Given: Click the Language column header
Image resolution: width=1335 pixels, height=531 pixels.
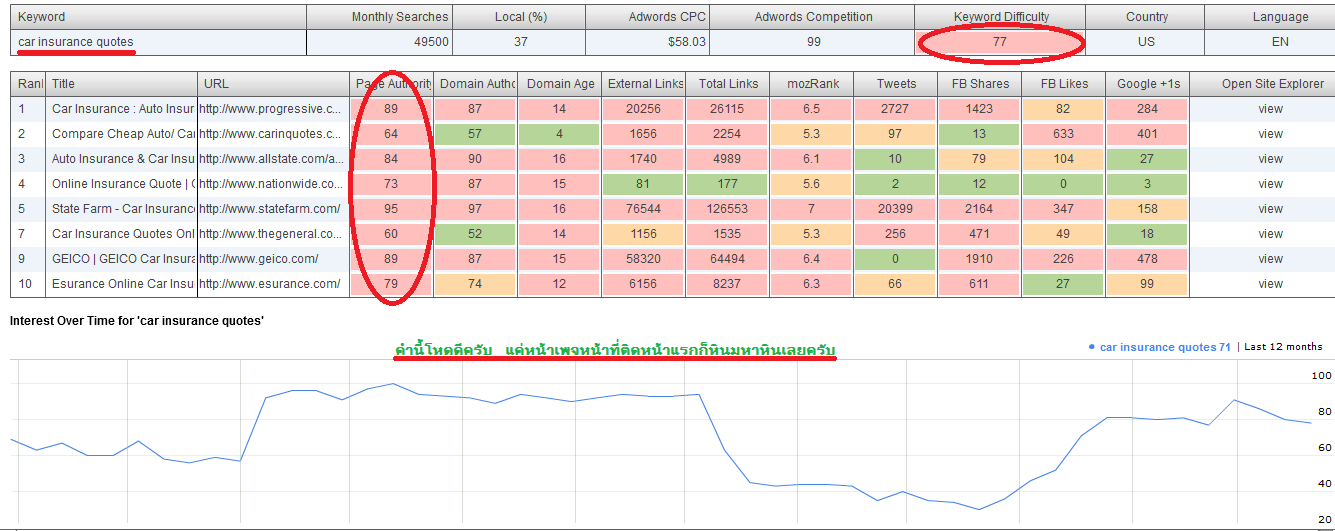Looking at the screenshot, I should pyautogui.click(x=1269, y=17).
